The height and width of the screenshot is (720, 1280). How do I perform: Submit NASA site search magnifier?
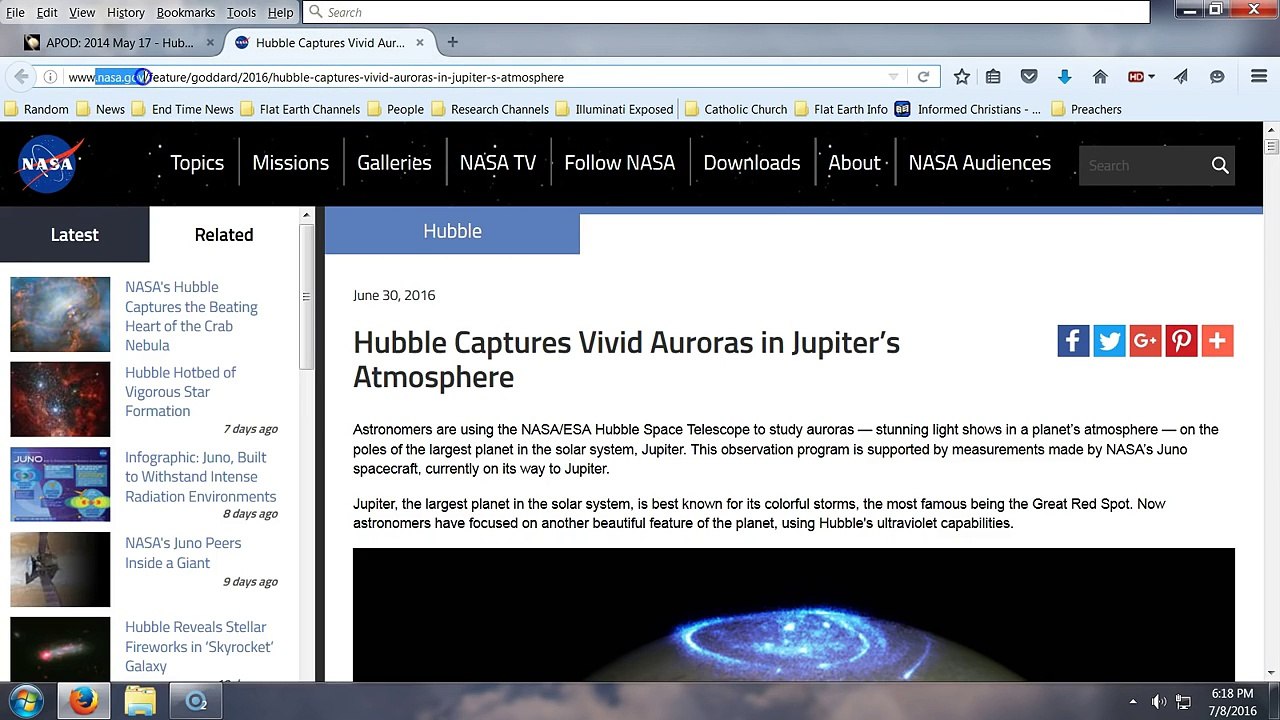(x=1220, y=165)
